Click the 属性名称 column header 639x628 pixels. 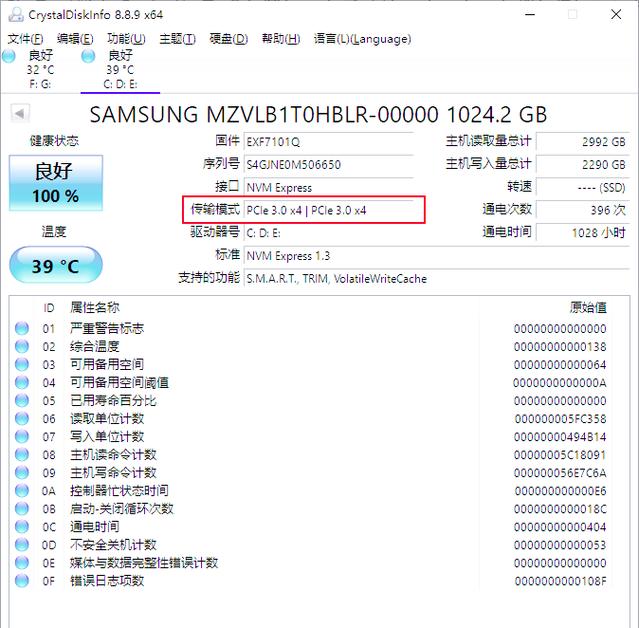[95, 307]
